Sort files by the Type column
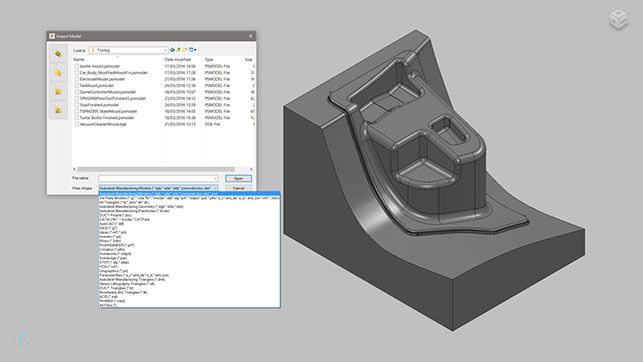643x362 pixels. click(x=209, y=59)
